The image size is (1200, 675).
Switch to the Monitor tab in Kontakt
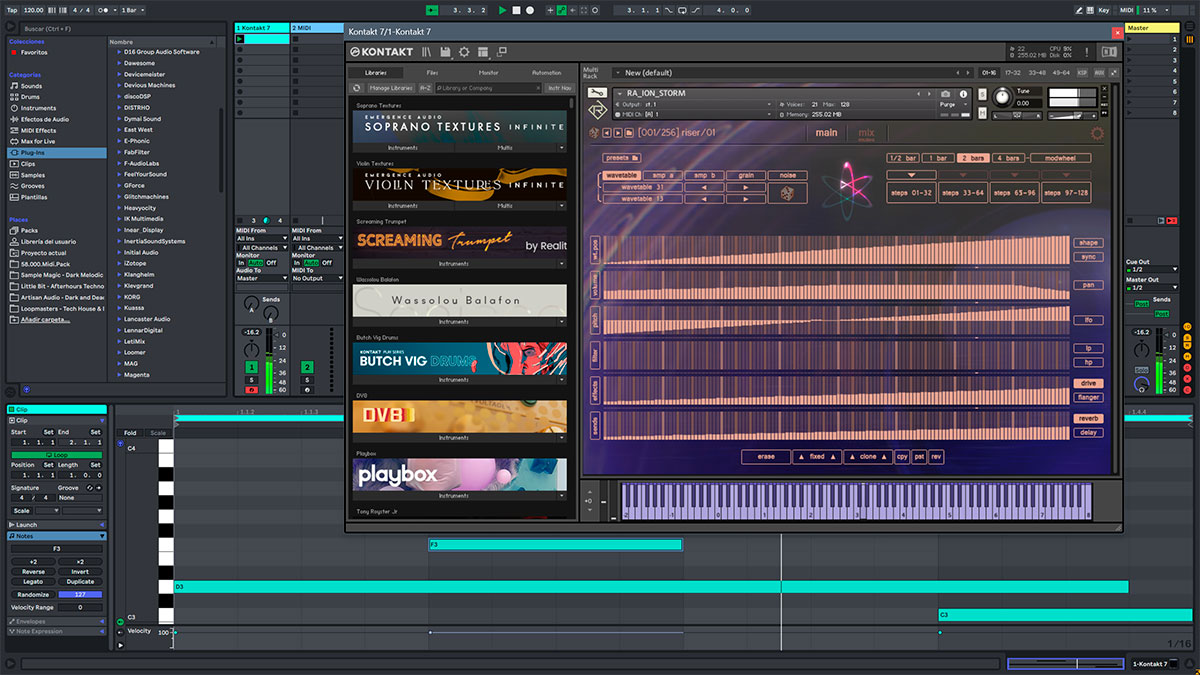tap(488, 73)
